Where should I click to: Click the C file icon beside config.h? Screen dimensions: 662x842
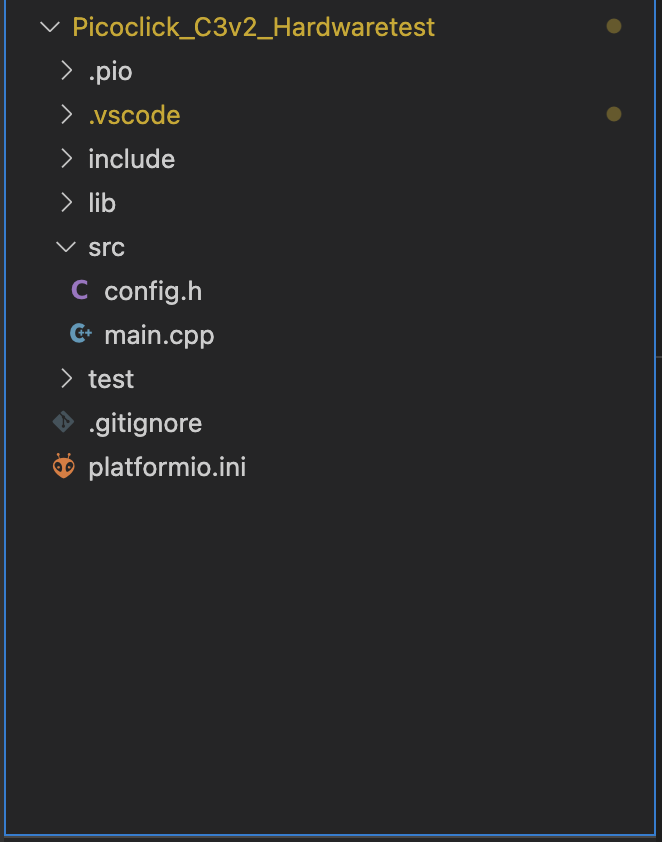[80, 291]
